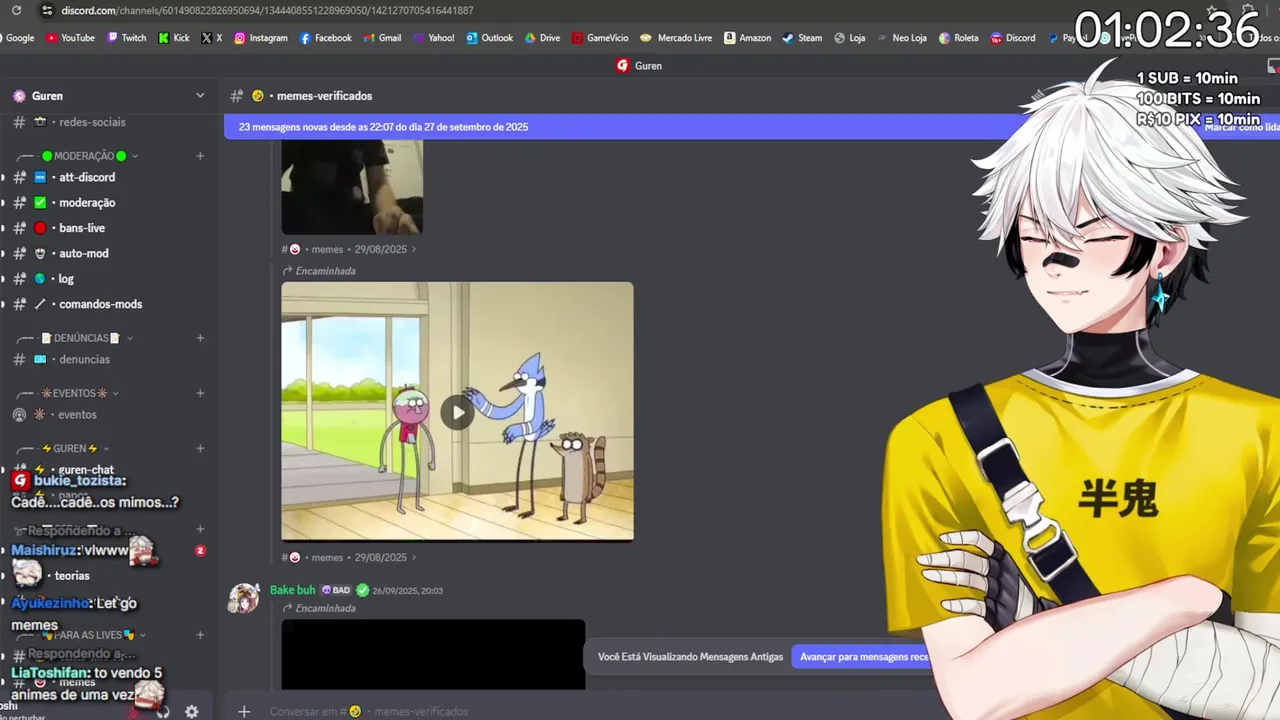The image size is (1280, 720).
Task: Open the YouTube bookmark
Action: point(70,38)
